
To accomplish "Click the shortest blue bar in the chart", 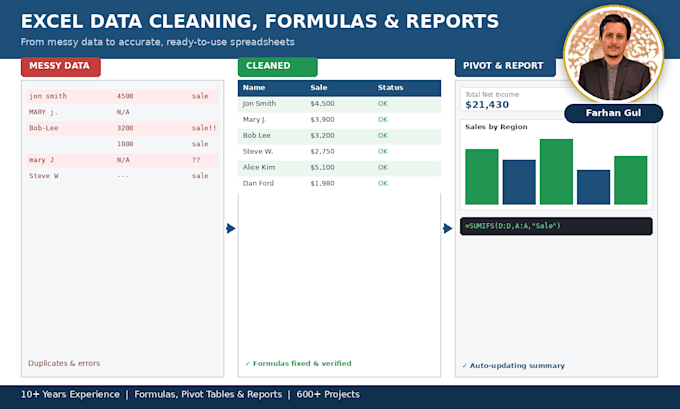I will tap(593, 187).
